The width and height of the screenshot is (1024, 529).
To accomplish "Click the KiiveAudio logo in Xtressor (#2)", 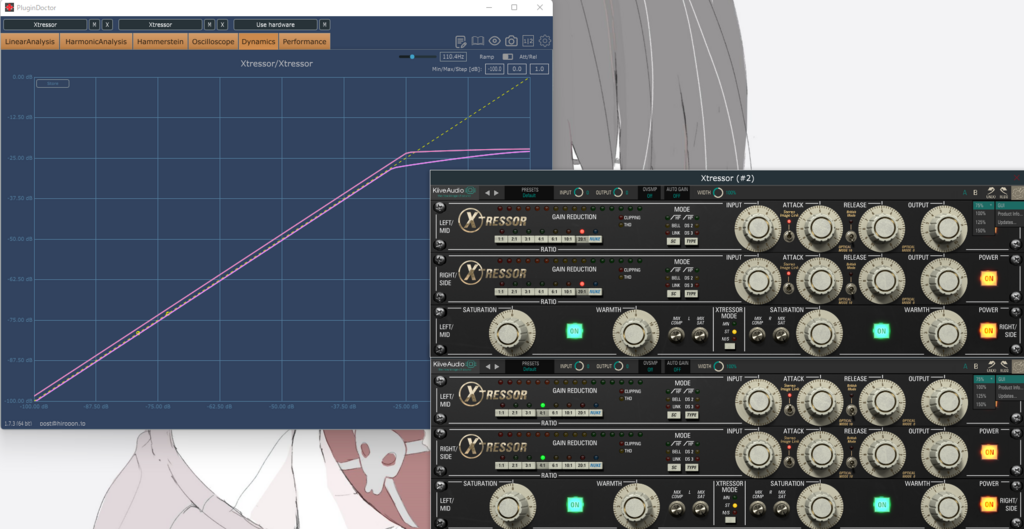I will (455, 191).
